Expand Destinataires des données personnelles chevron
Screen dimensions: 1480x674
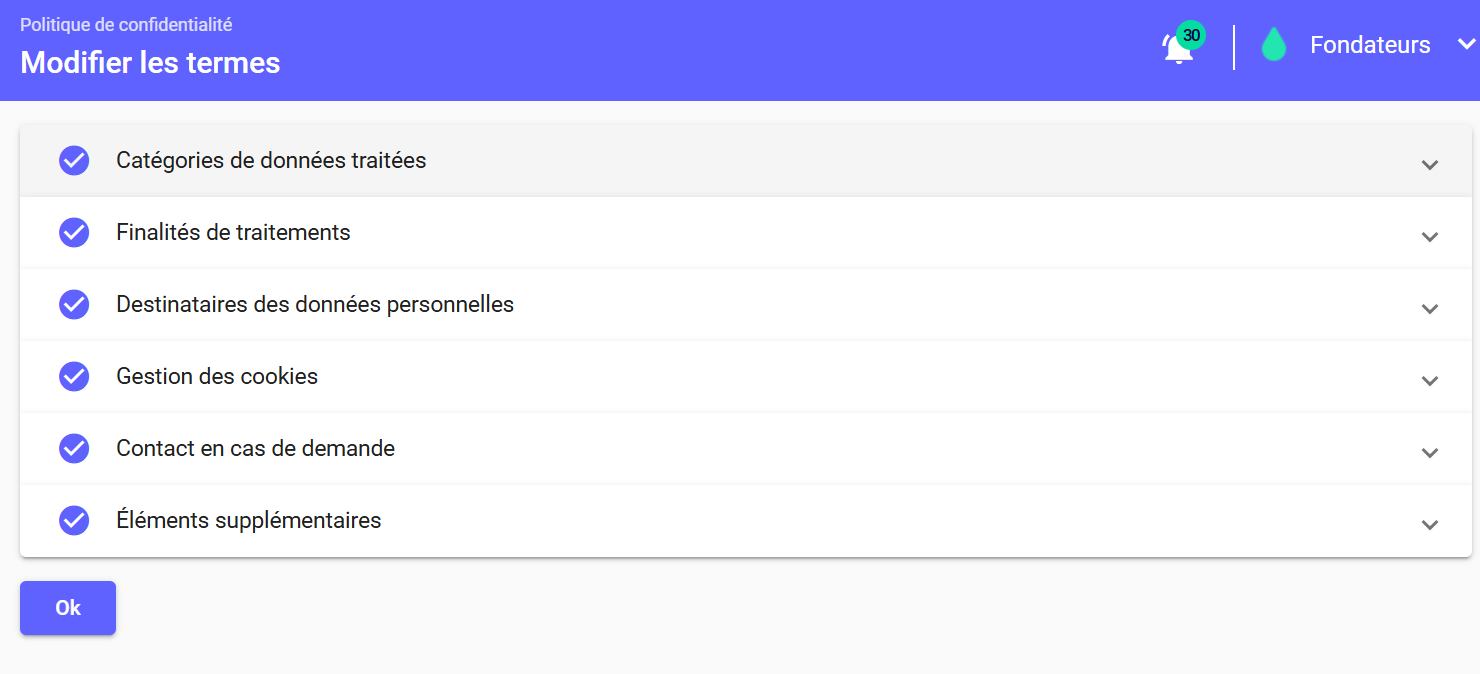(1430, 308)
